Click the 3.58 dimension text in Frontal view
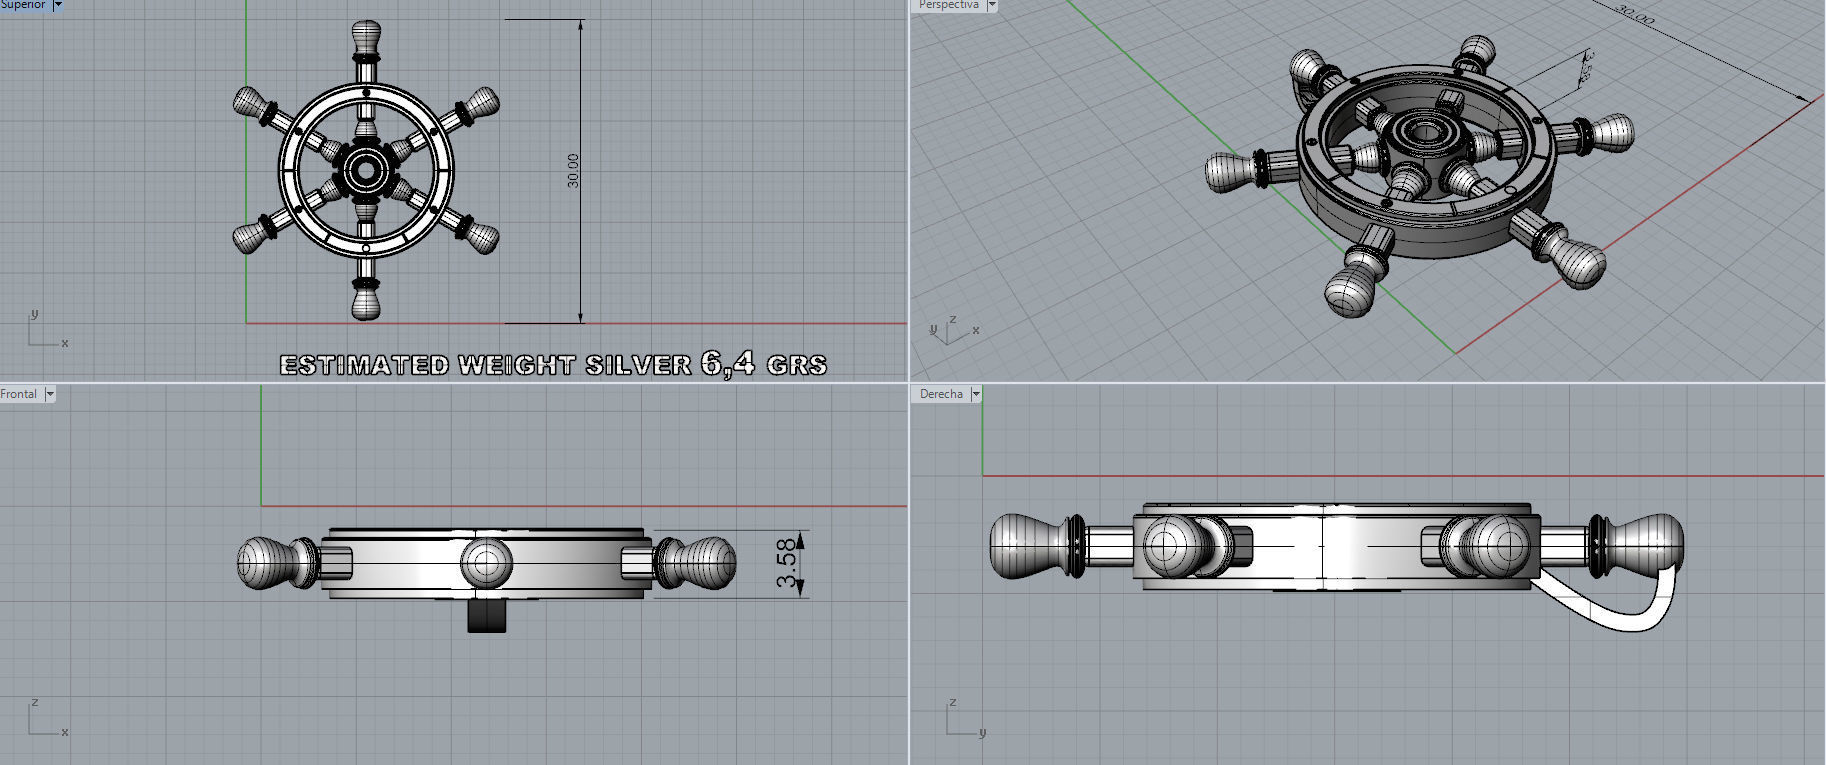The image size is (1826, 765). click(788, 564)
